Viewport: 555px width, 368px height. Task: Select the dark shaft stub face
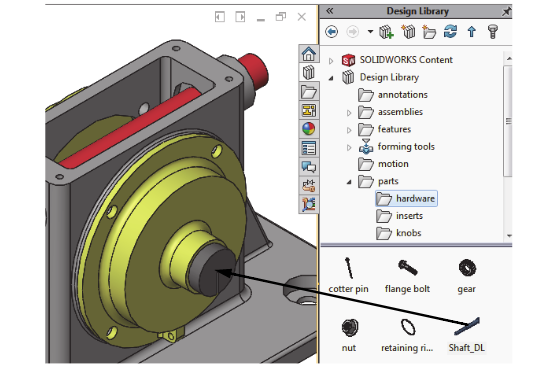[218, 271]
